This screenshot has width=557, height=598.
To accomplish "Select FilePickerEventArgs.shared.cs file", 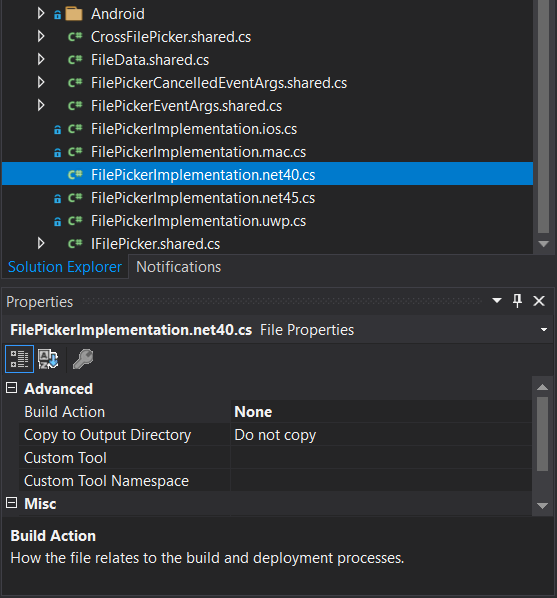I will point(186,106).
